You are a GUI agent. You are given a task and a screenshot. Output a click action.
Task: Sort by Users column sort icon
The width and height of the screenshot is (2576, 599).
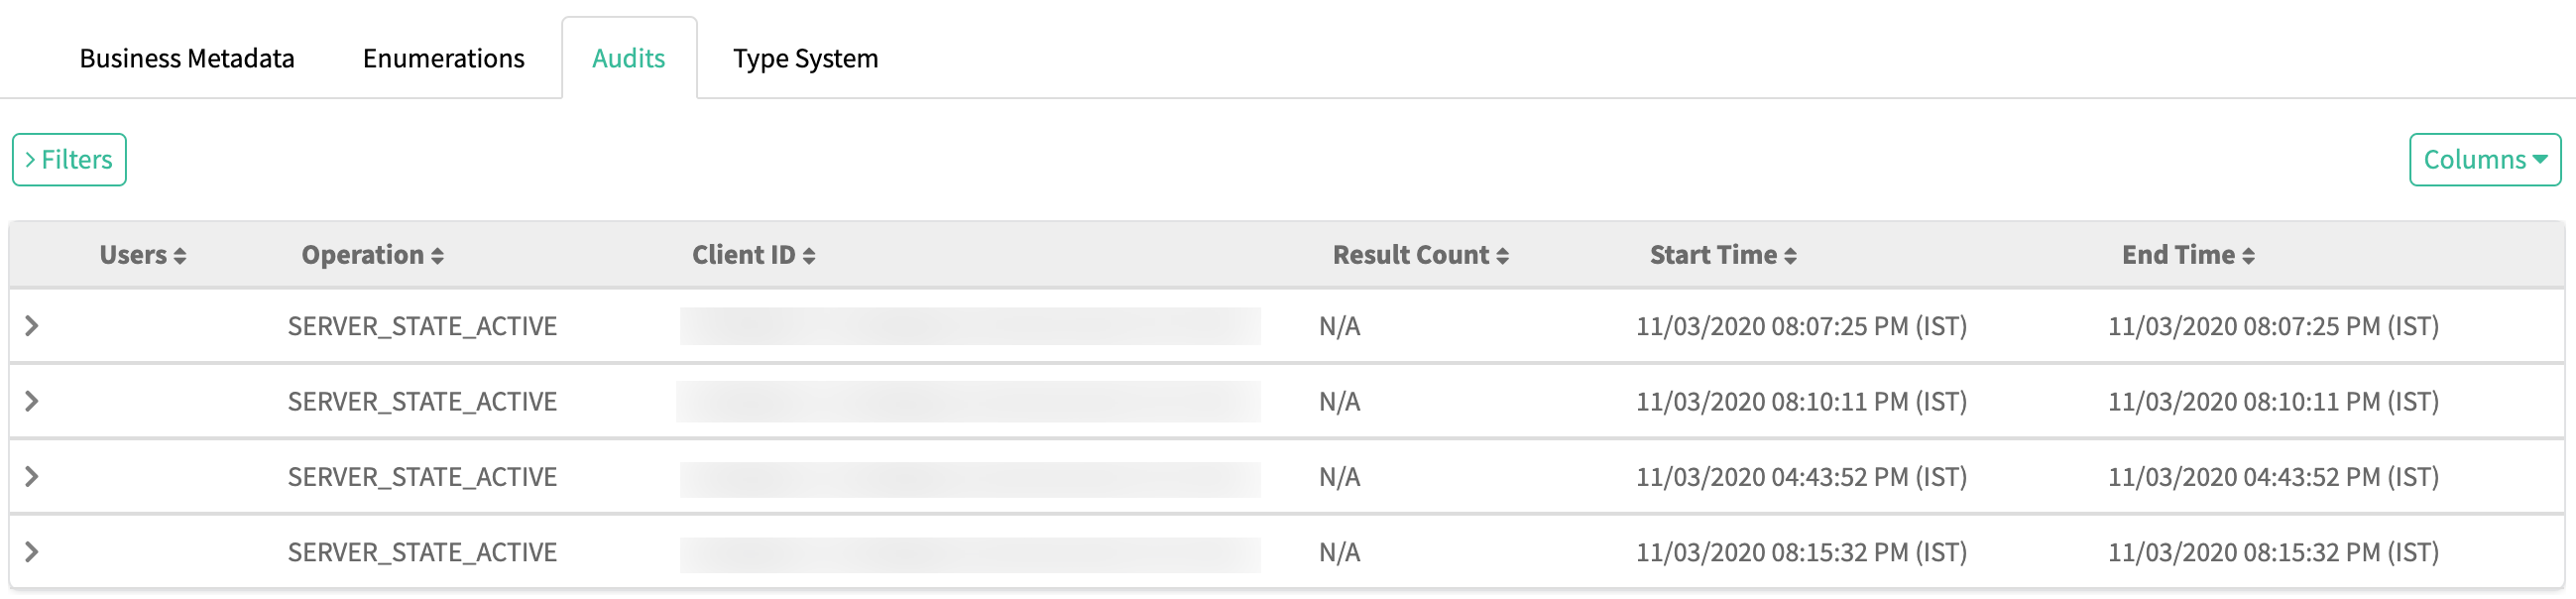point(180,256)
